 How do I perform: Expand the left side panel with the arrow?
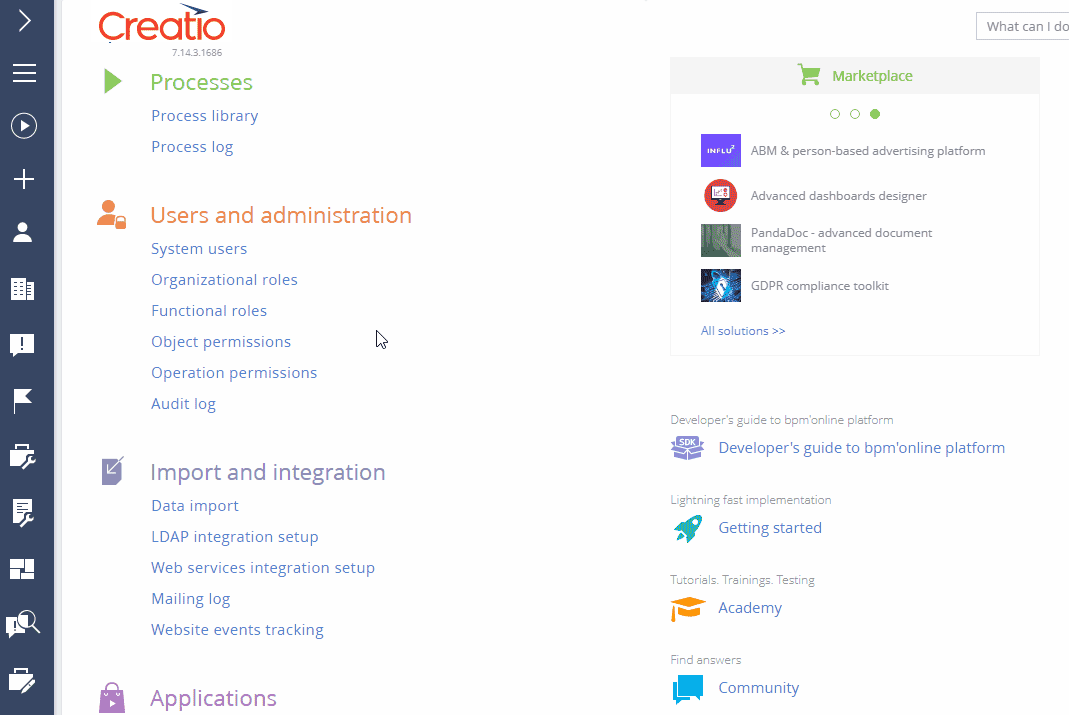point(25,20)
